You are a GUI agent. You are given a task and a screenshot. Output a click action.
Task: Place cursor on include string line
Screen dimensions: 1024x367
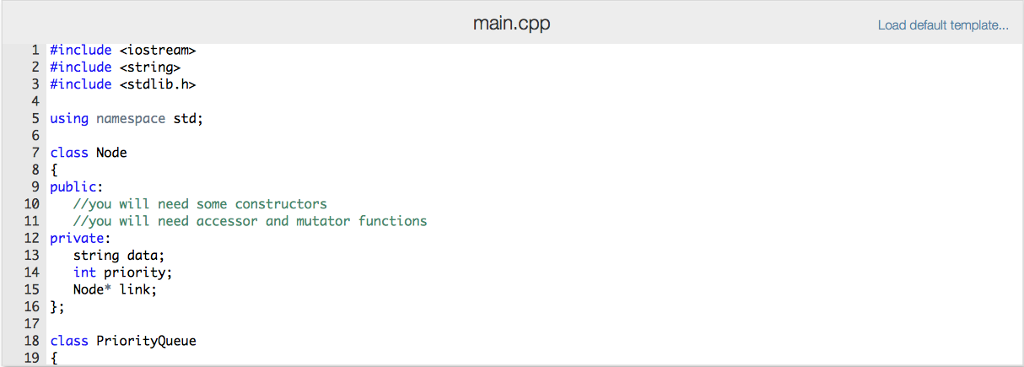click(115, 67)
